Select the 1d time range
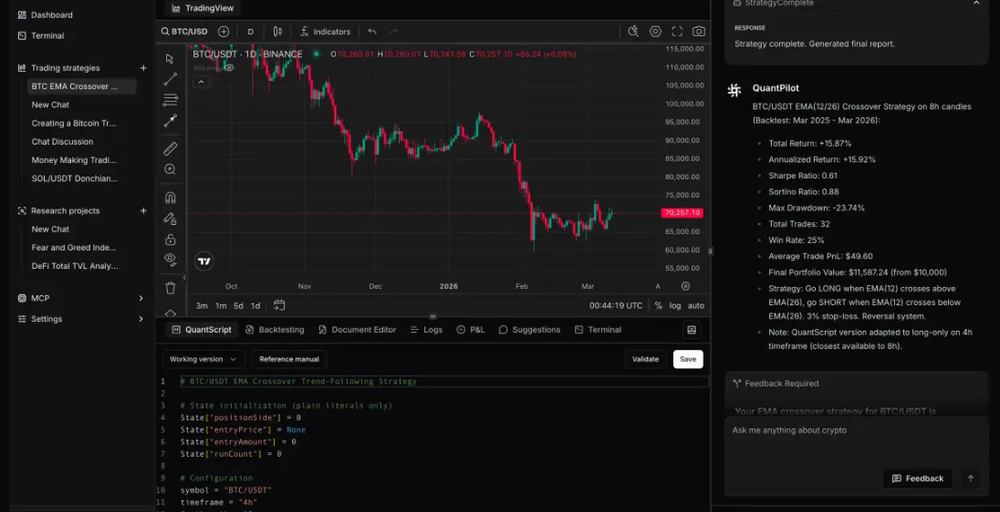The image size is (1000, 512). (255, 305)
